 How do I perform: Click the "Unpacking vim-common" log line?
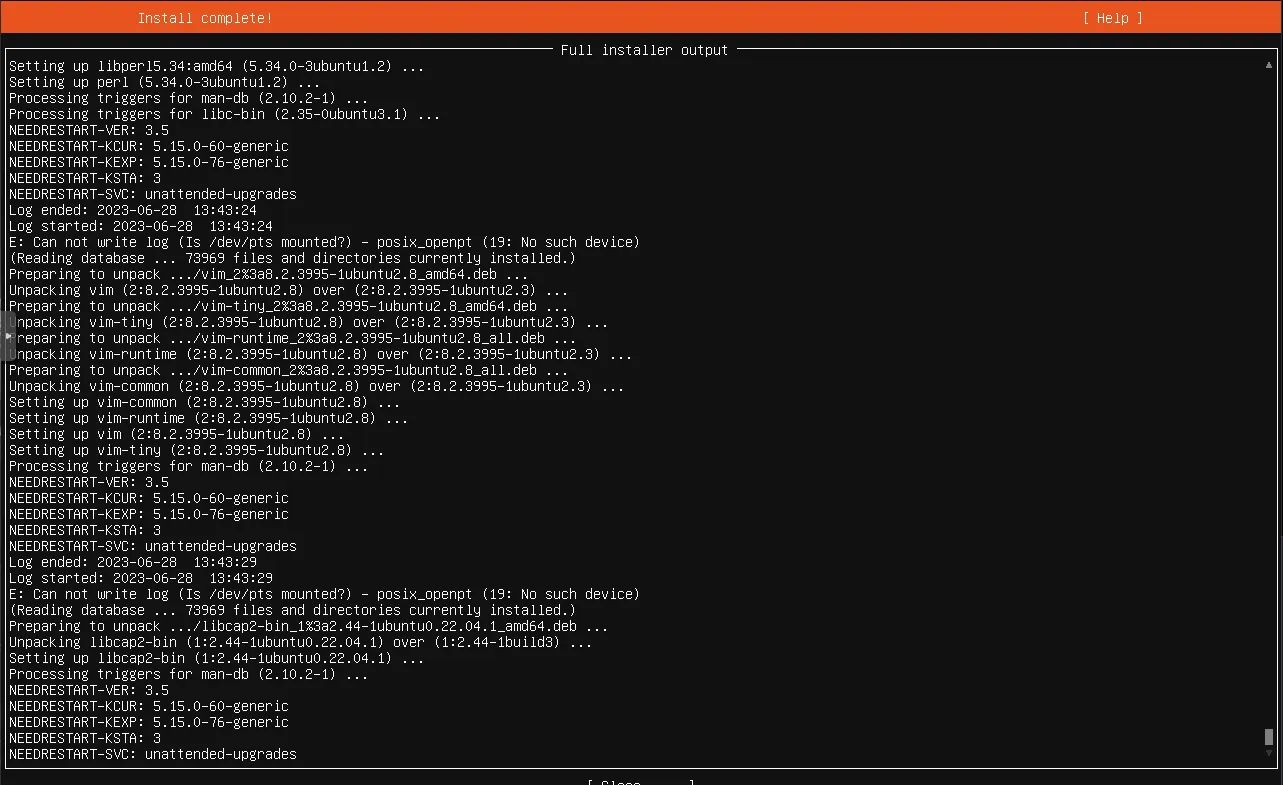click(x=316, y=386)
